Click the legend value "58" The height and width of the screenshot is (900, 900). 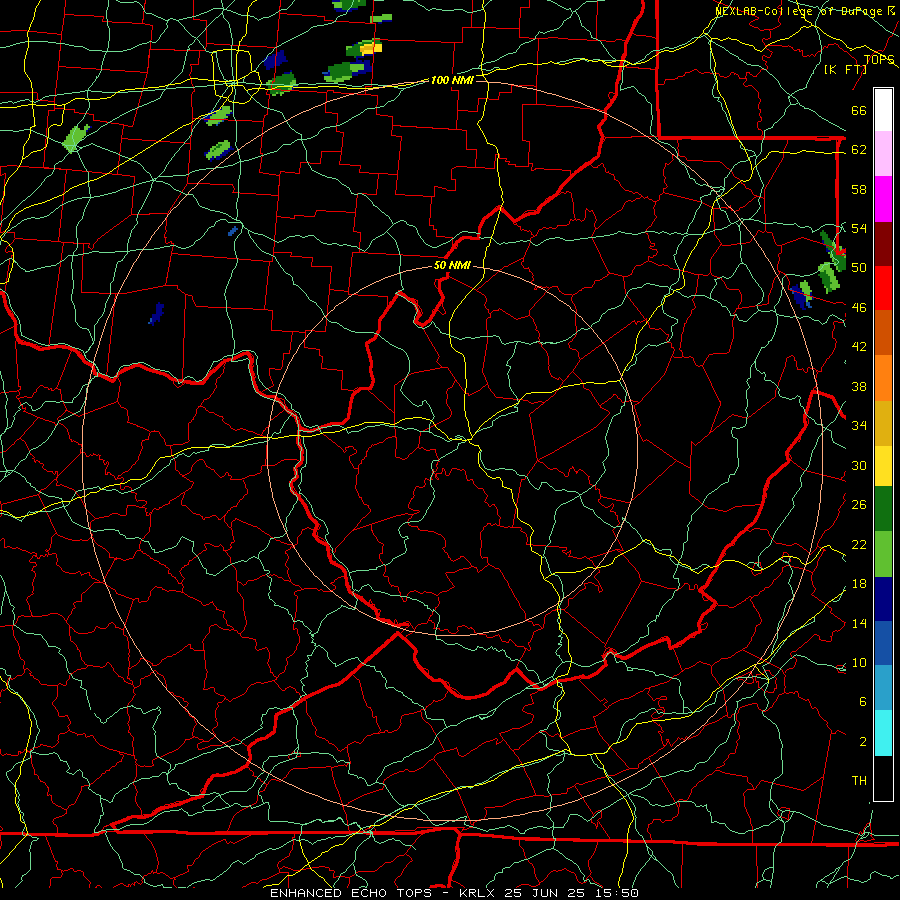[859, 189]
